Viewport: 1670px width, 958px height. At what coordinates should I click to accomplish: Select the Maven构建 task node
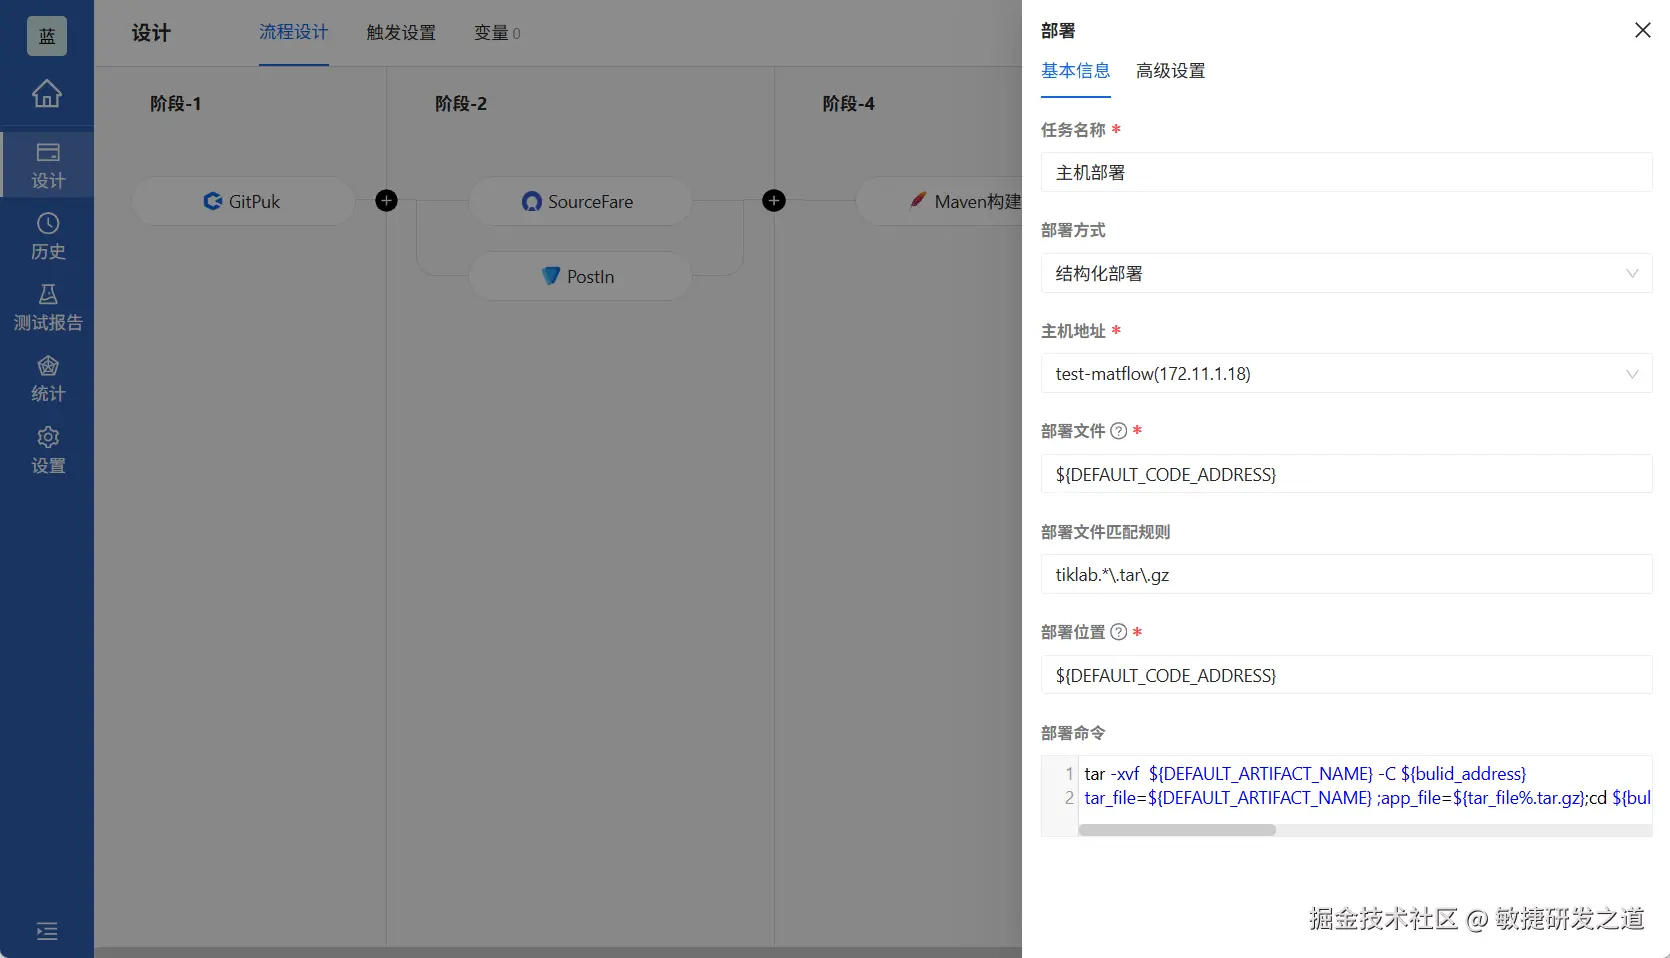[940, 201]
